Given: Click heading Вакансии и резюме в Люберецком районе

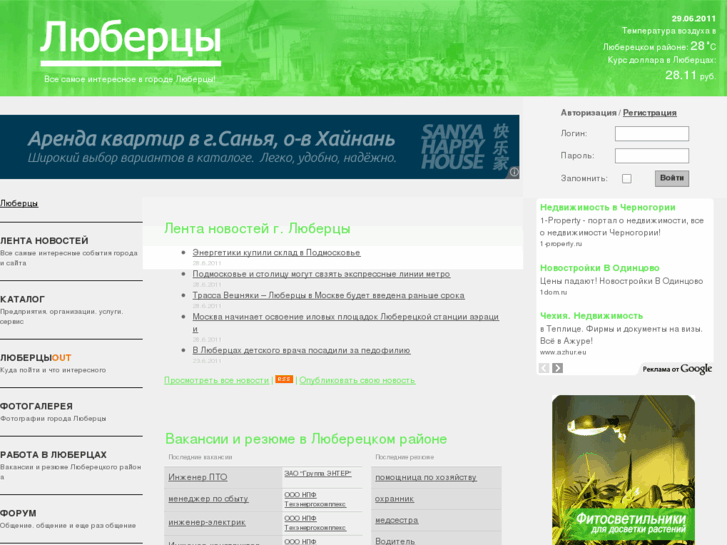Looking at the screenshot, I should [306, 438].
